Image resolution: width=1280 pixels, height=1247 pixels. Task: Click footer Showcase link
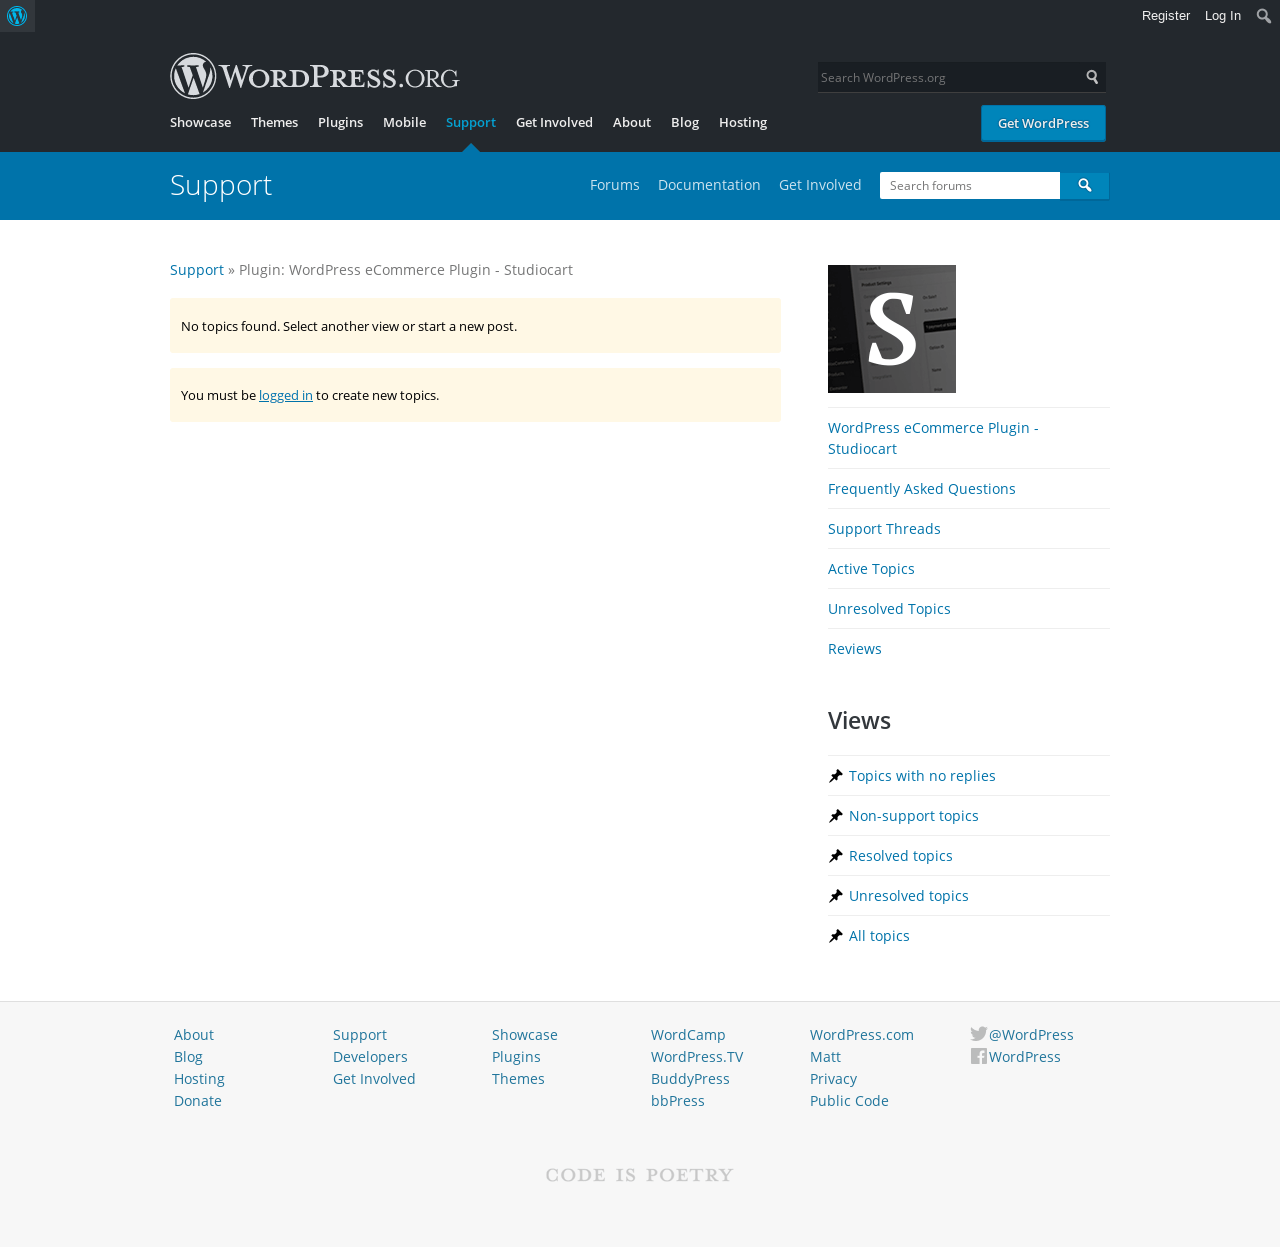[525, 1035]
